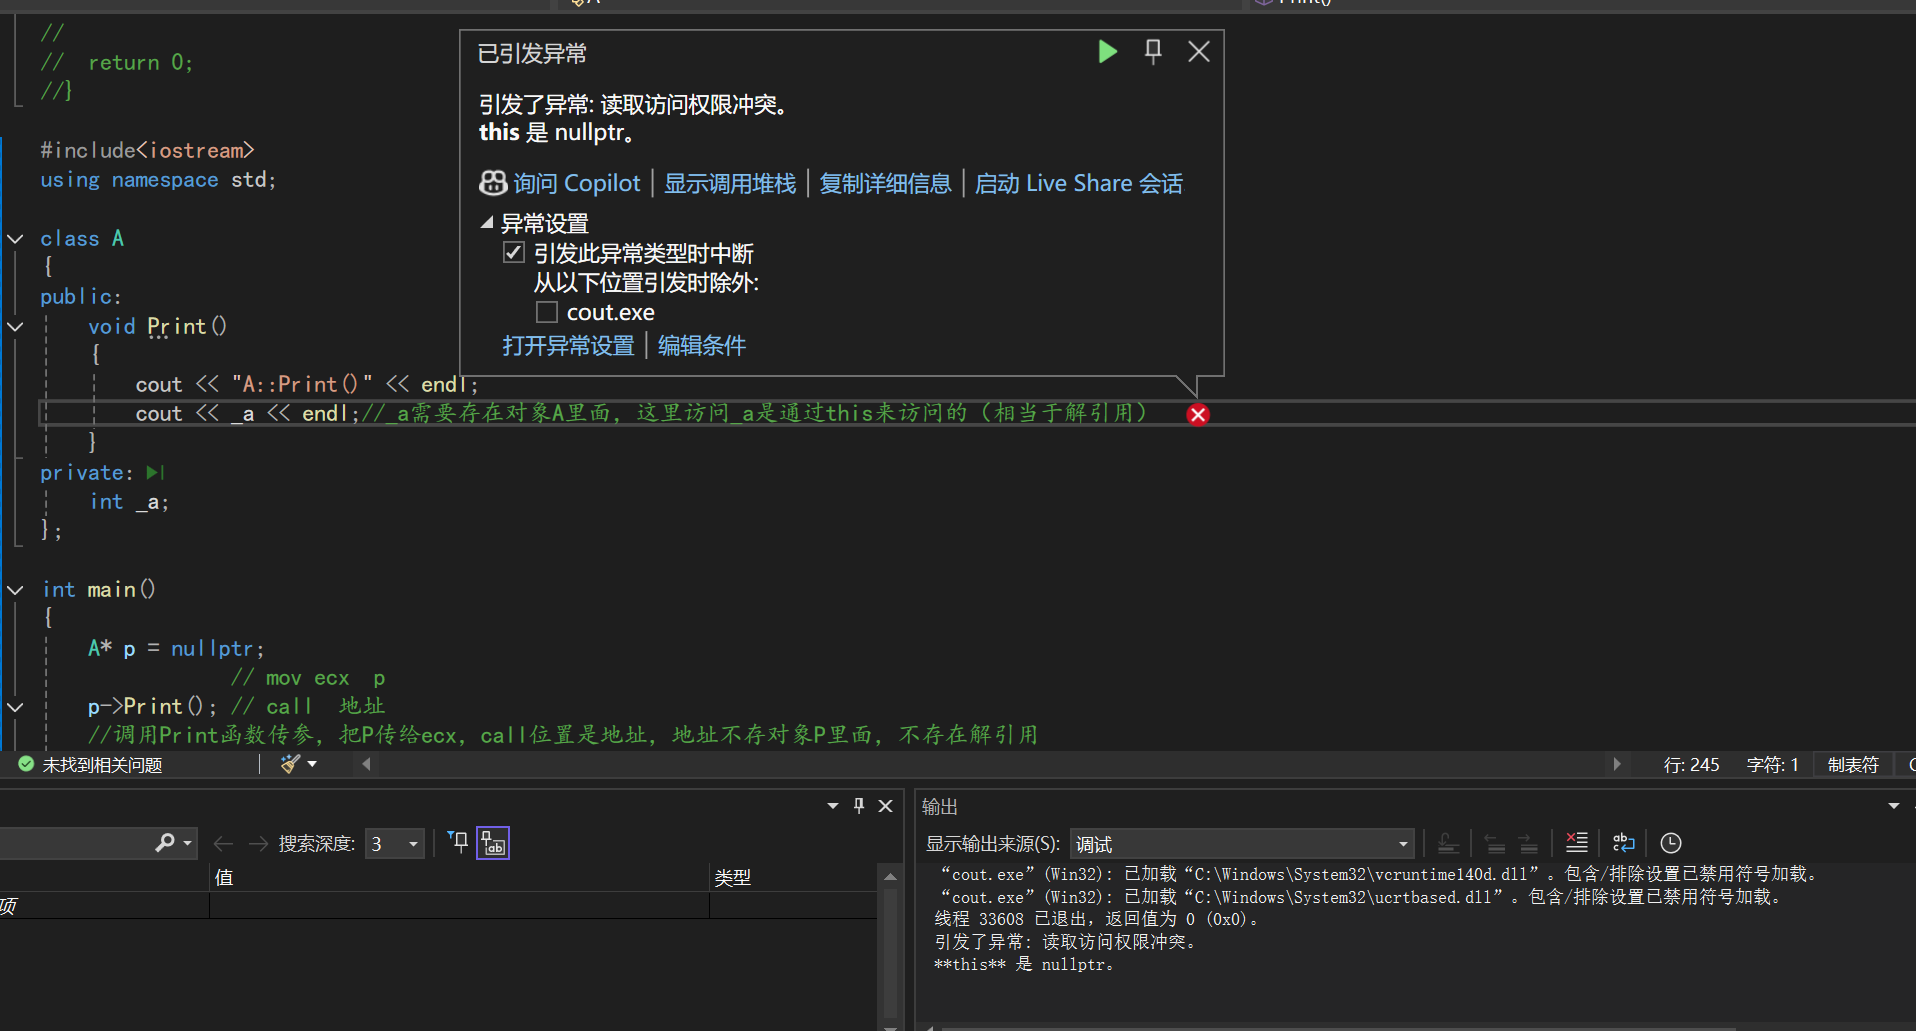Collapse the exception settings section
This screenshot has height=1031, width=1916.
[487, 222]
